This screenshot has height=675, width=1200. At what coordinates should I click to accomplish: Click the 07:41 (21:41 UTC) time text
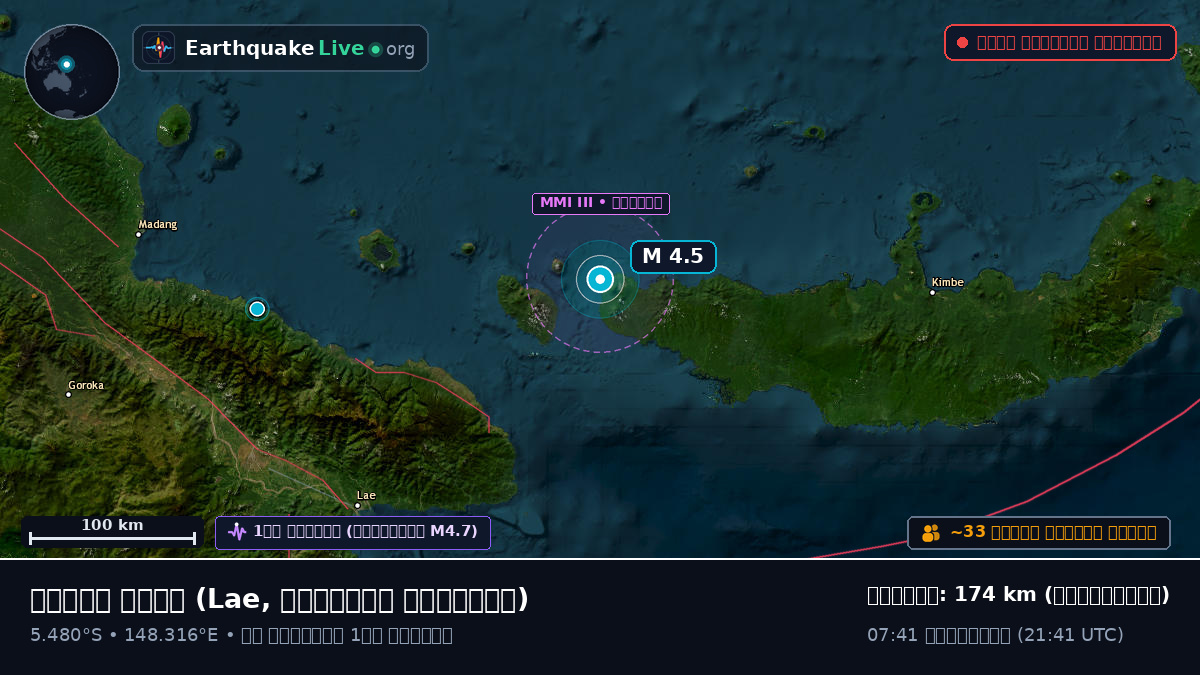click(995, 635)
